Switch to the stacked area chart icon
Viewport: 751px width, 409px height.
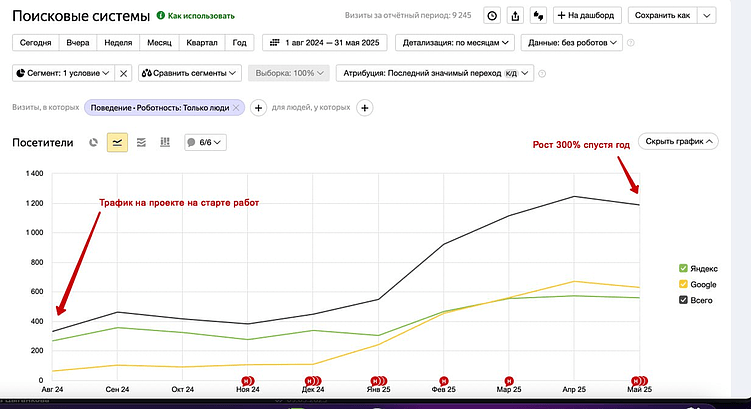[x=141, y=142]
